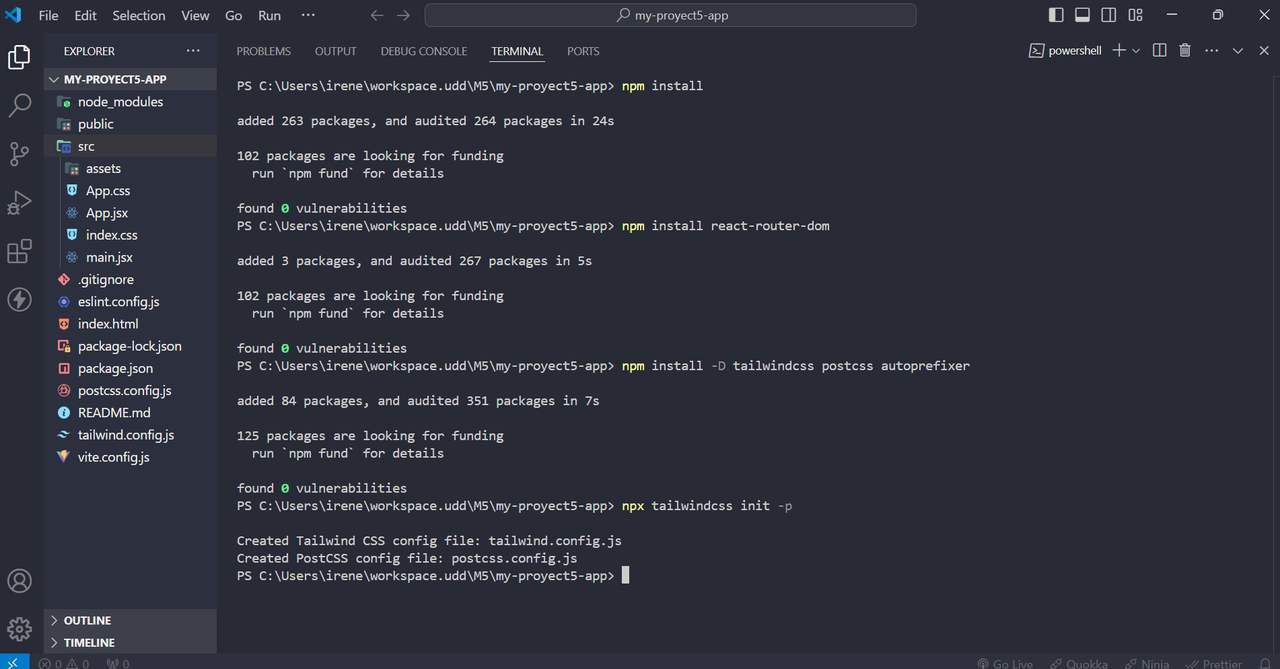1280x669 pixels.
Task: Click the my-proyect5-app command center search box
Action: (x=670, y=16)
